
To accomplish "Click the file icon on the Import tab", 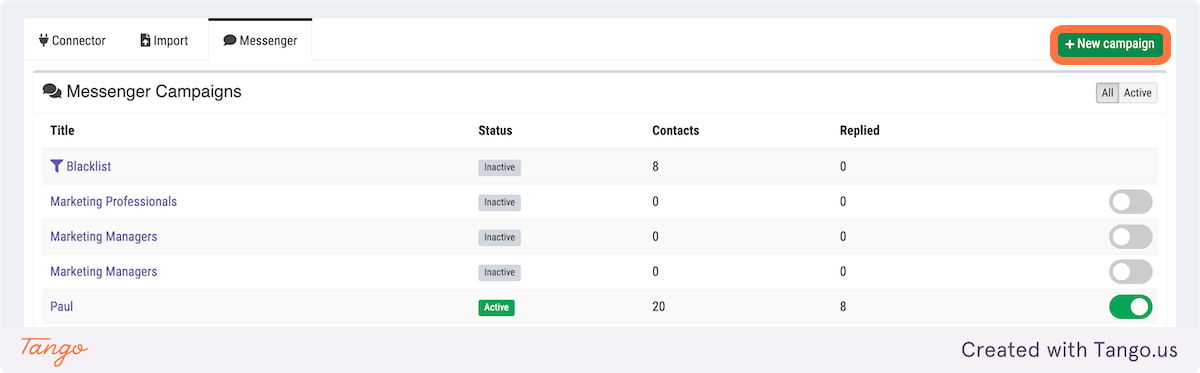I will coord(145,41).
